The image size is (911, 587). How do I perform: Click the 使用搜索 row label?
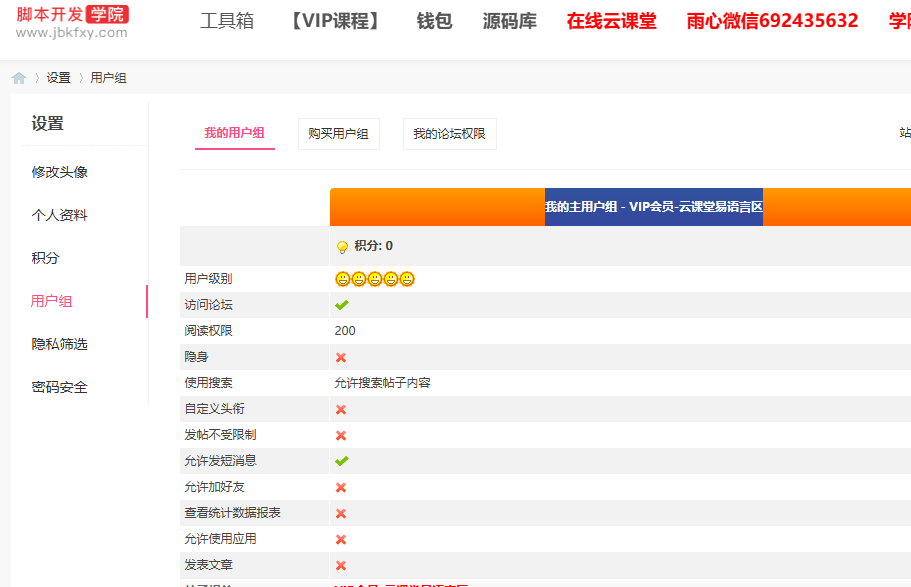[209, 383]
